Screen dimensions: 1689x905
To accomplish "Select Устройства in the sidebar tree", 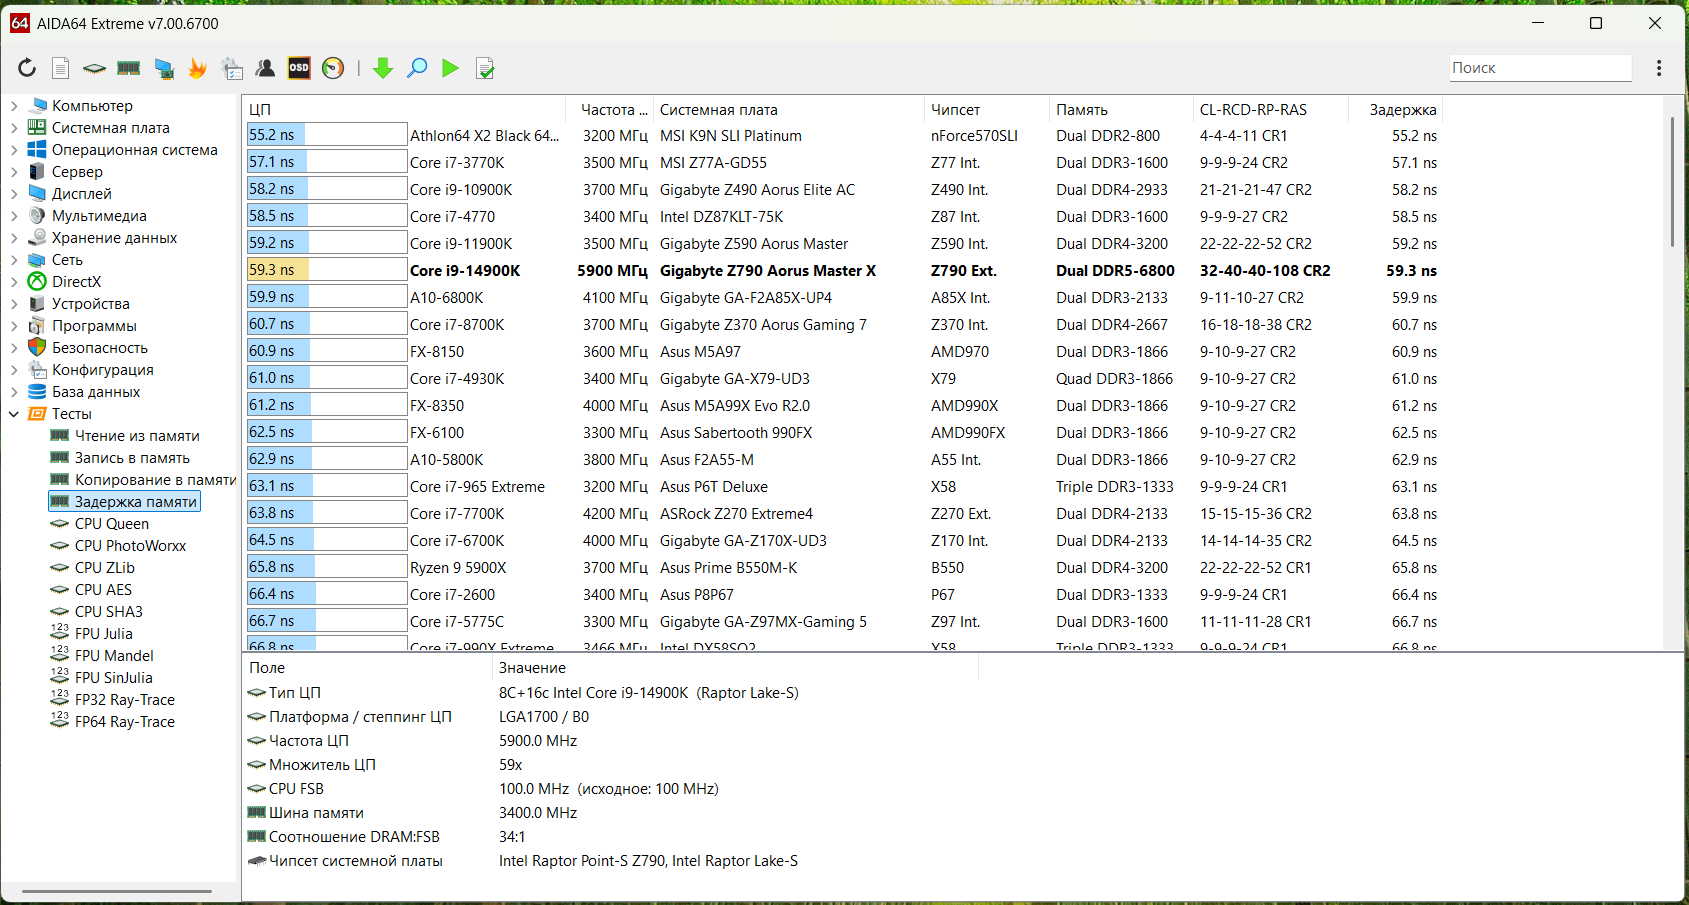I will pos(91,304).
